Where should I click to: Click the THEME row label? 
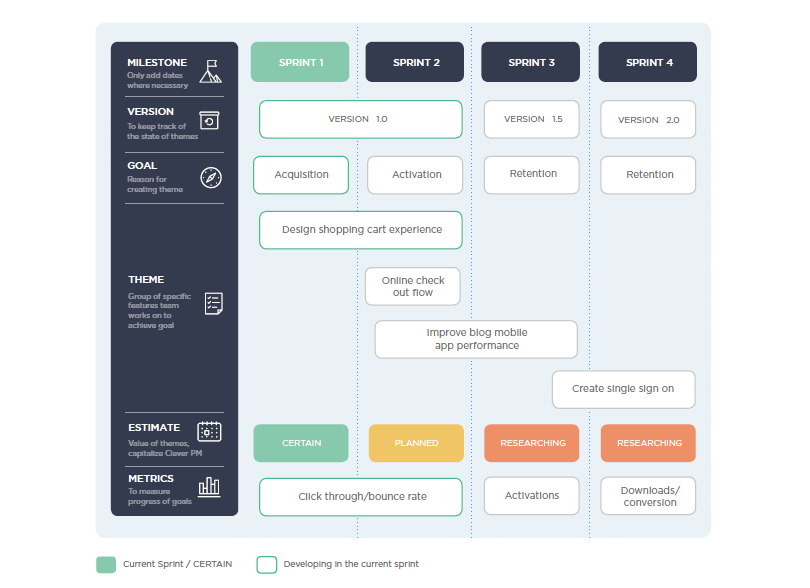click(146, 280)
